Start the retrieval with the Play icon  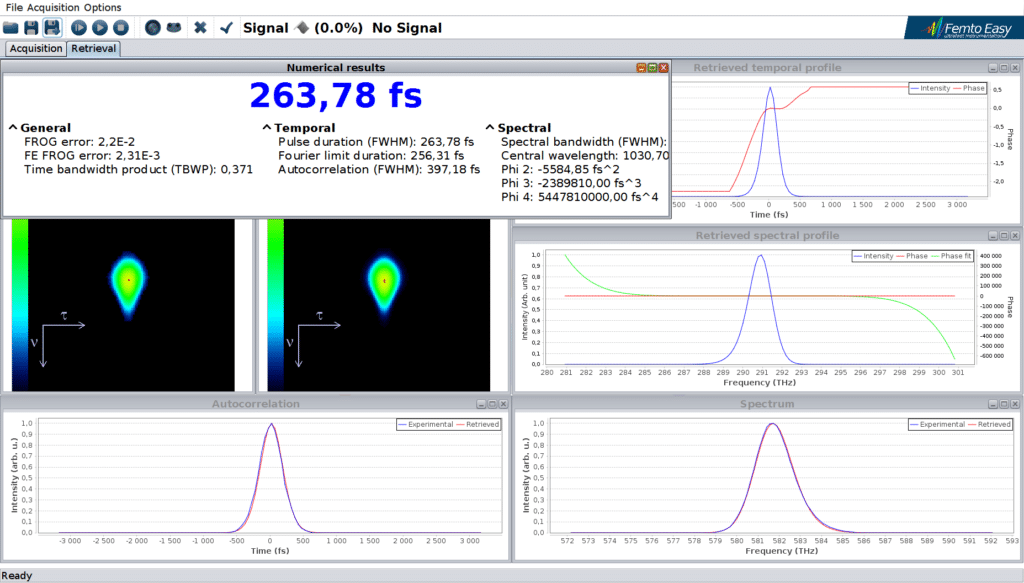[x=100, y=27]
